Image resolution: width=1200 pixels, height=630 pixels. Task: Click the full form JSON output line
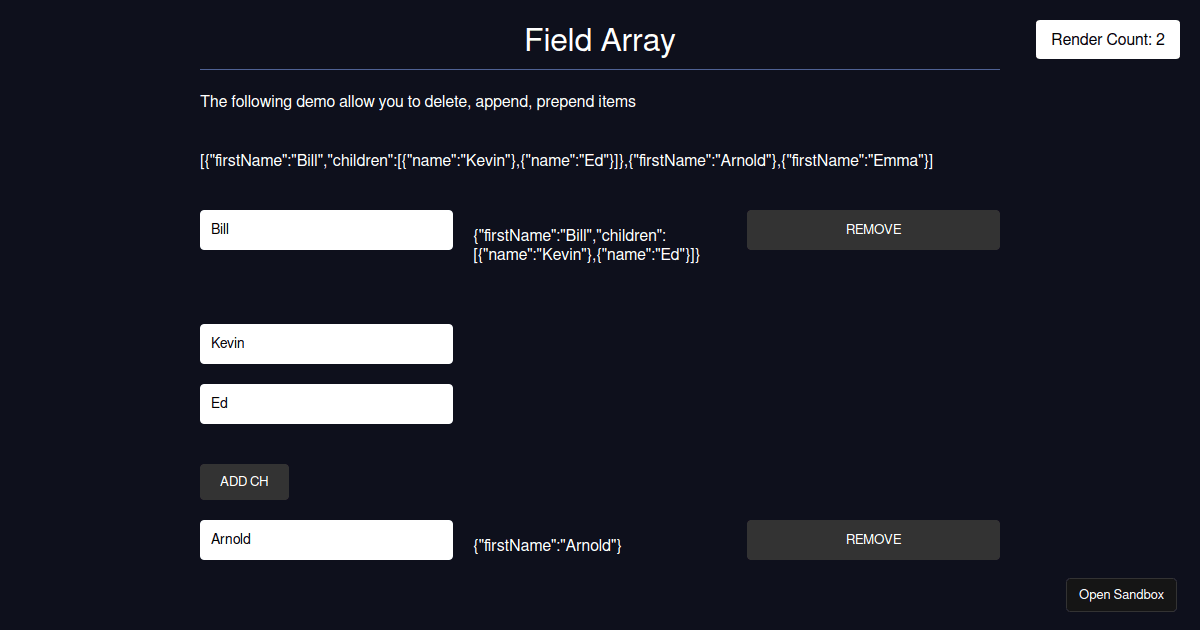coord(566,161)
